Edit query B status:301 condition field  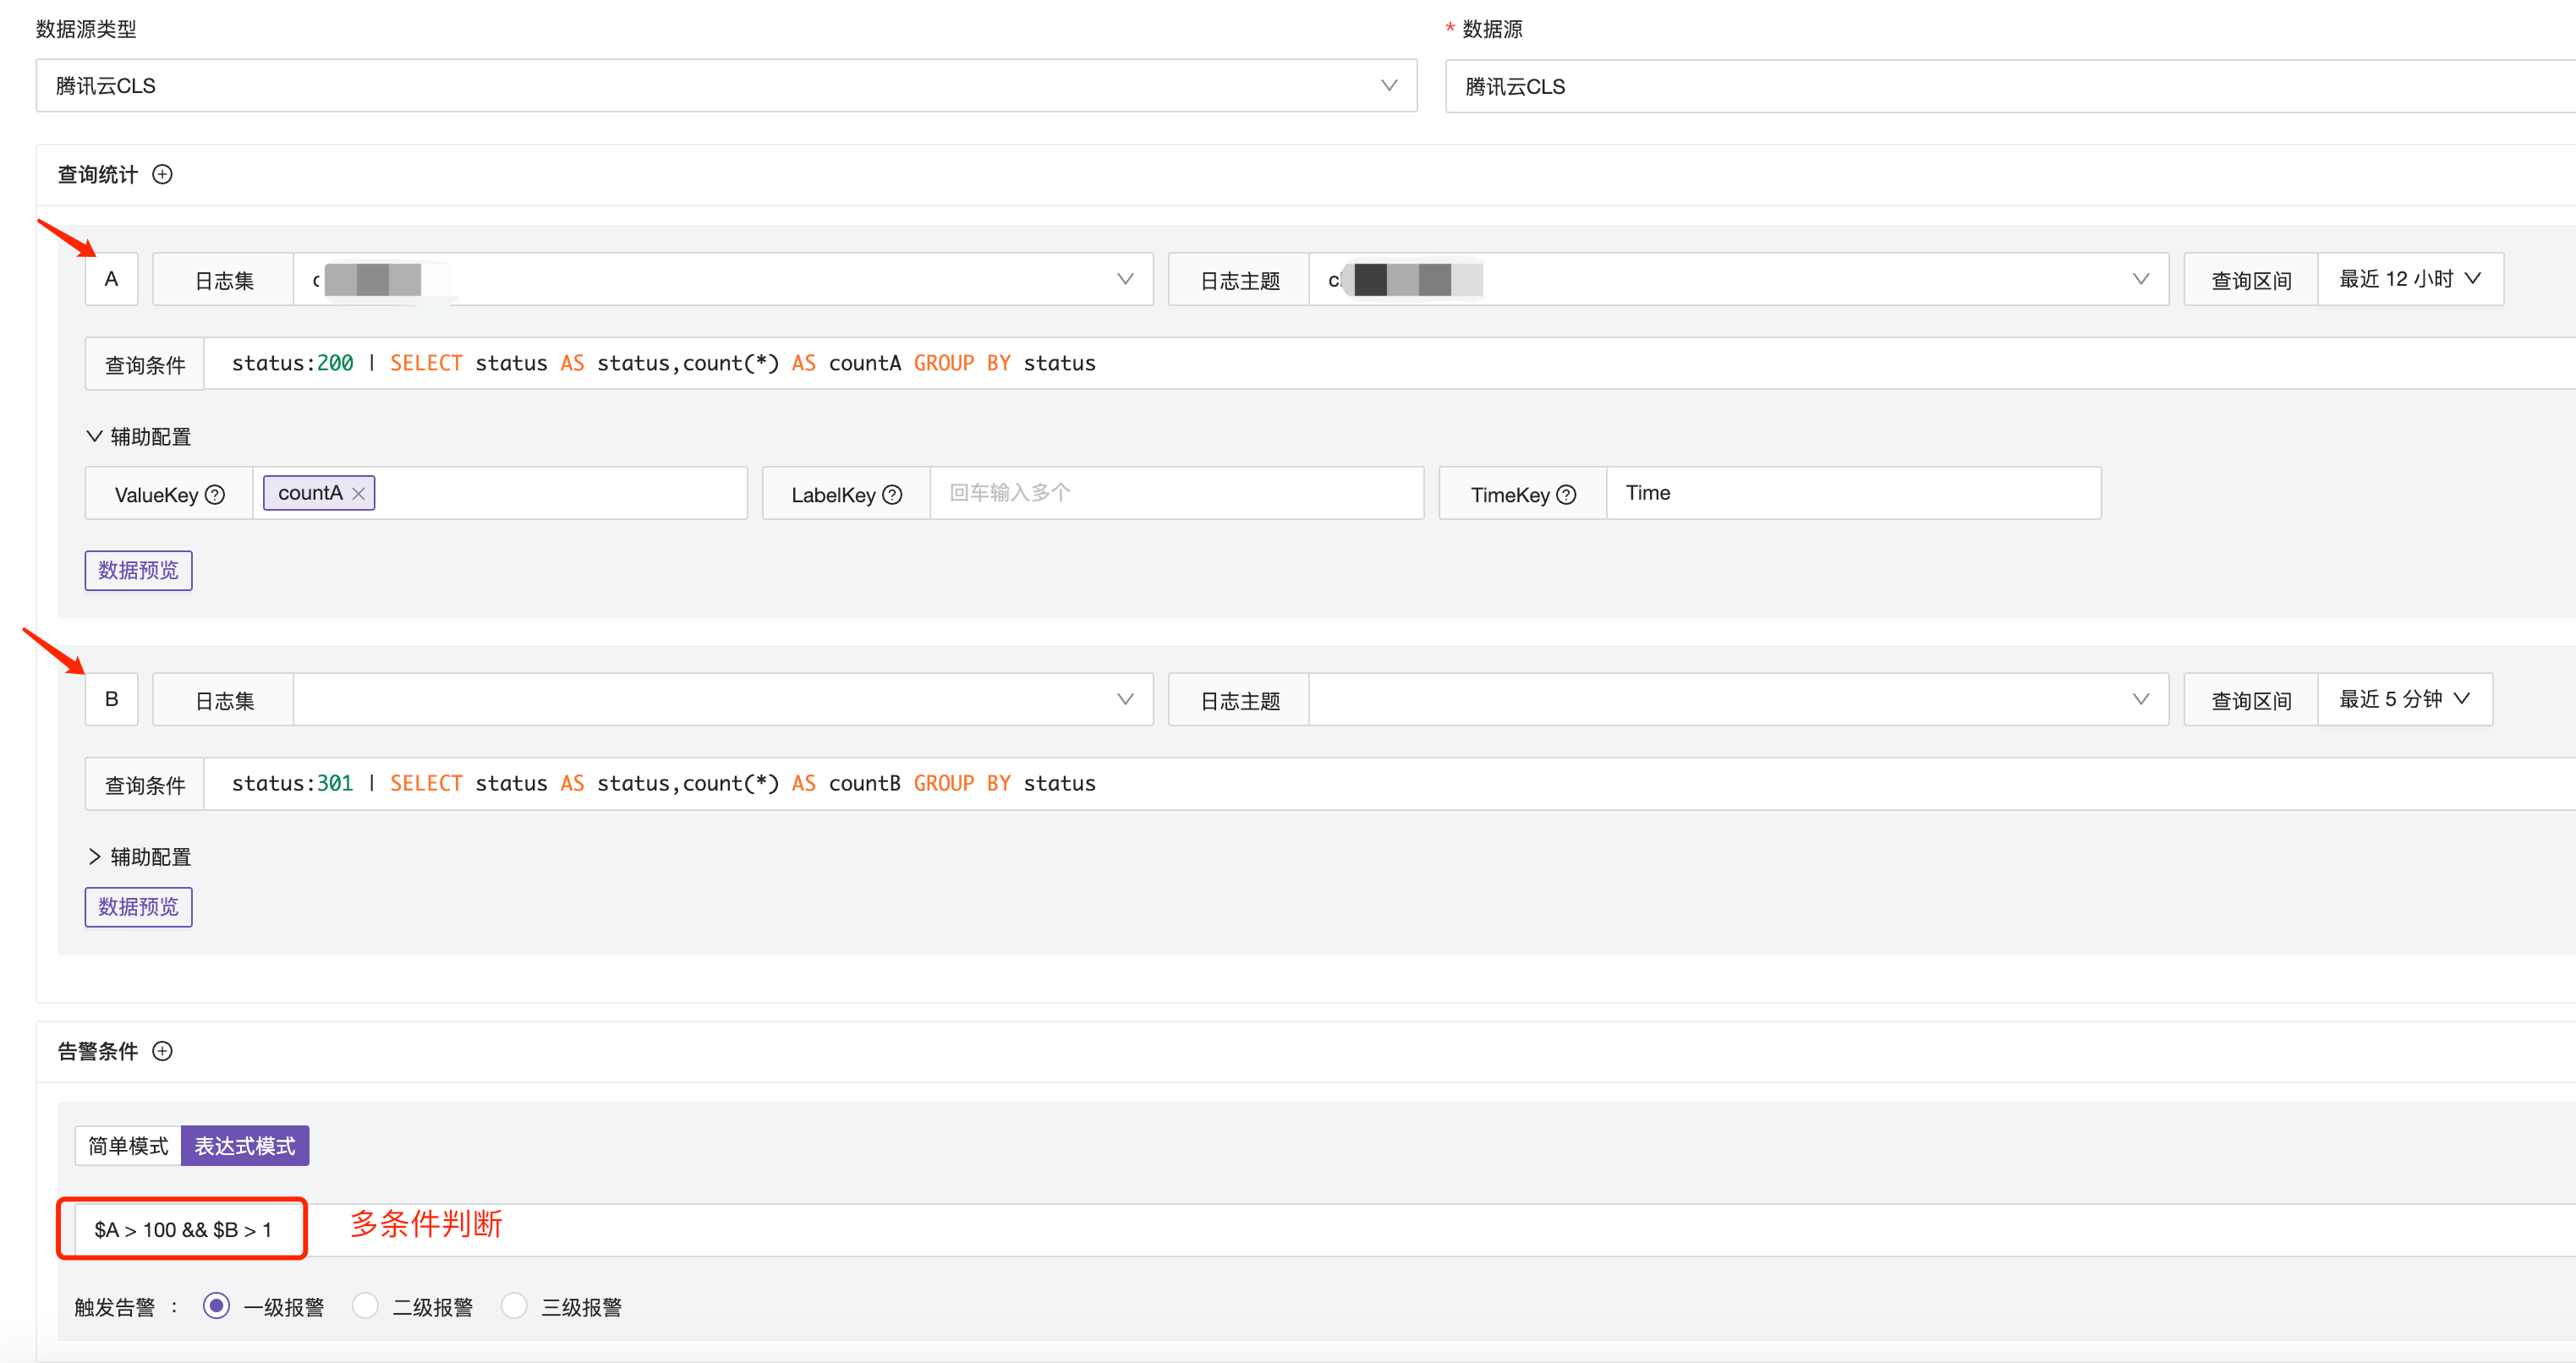1390,784
